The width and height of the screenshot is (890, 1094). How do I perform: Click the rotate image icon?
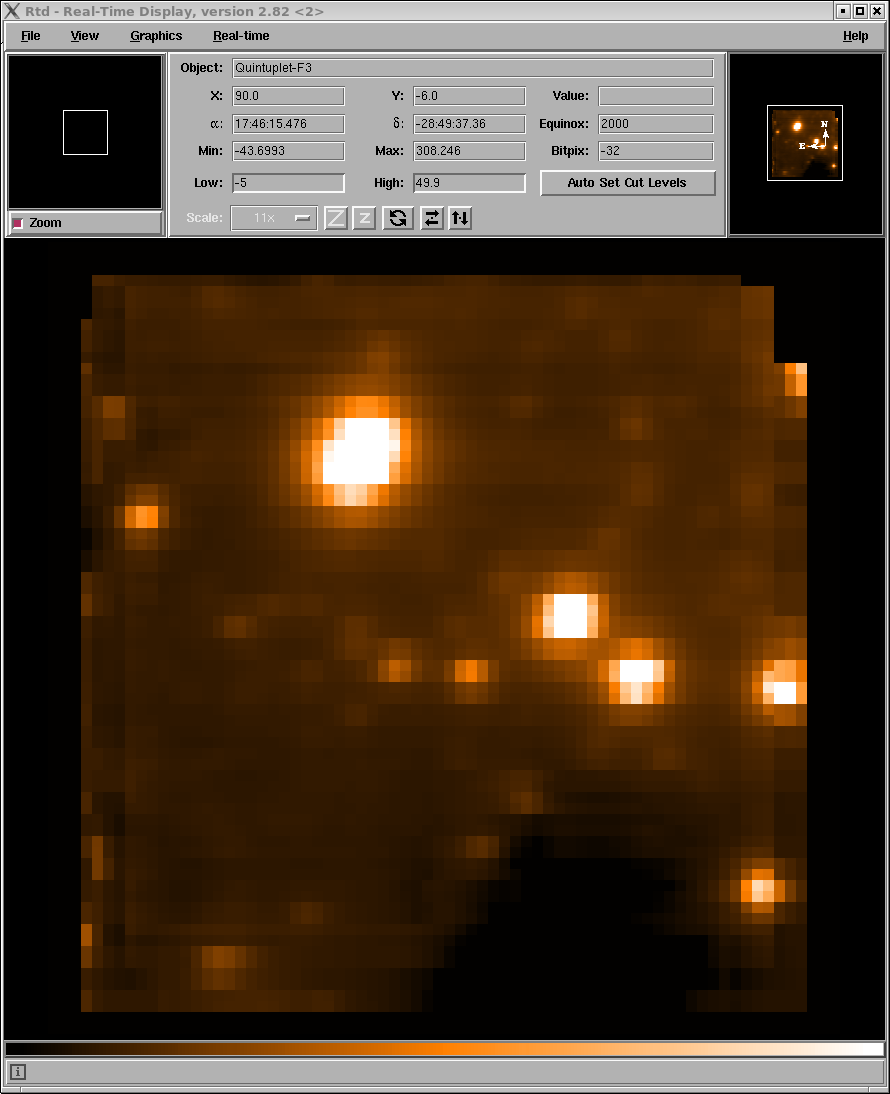[x=398, y=218]
